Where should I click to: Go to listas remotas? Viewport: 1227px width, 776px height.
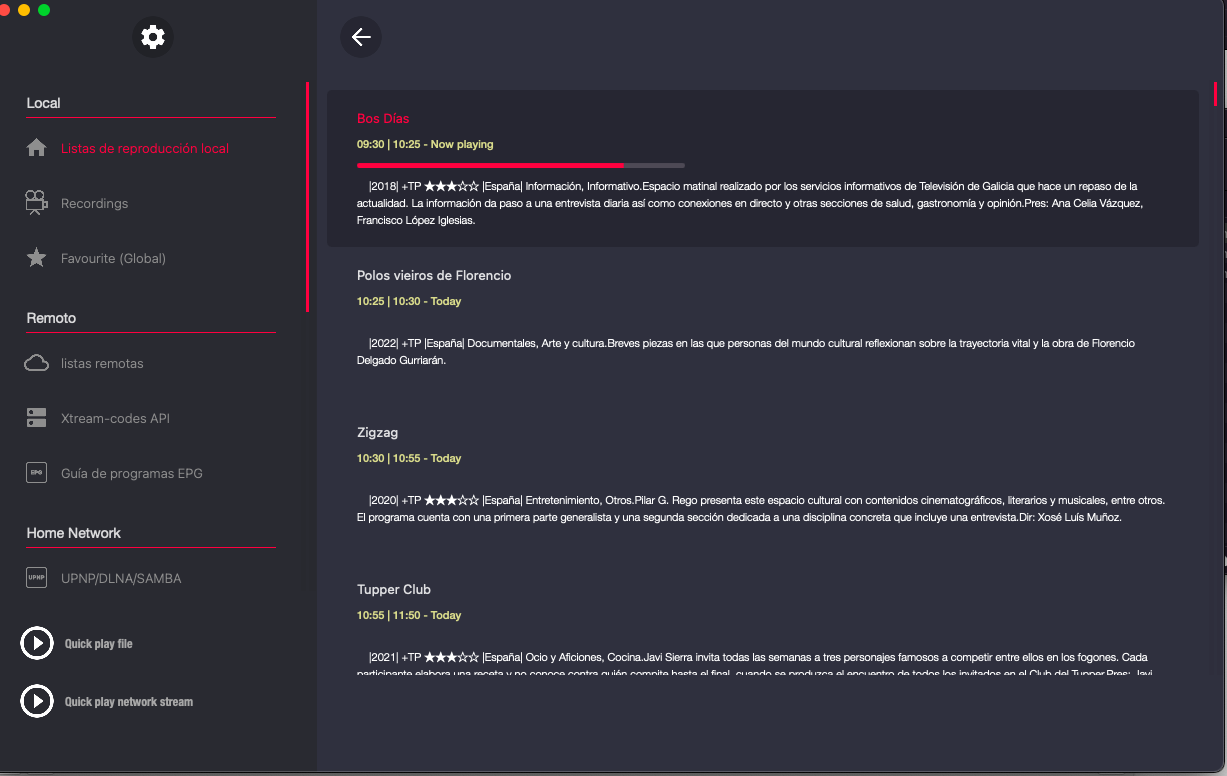pyautogui.click(x=102, y=363)
